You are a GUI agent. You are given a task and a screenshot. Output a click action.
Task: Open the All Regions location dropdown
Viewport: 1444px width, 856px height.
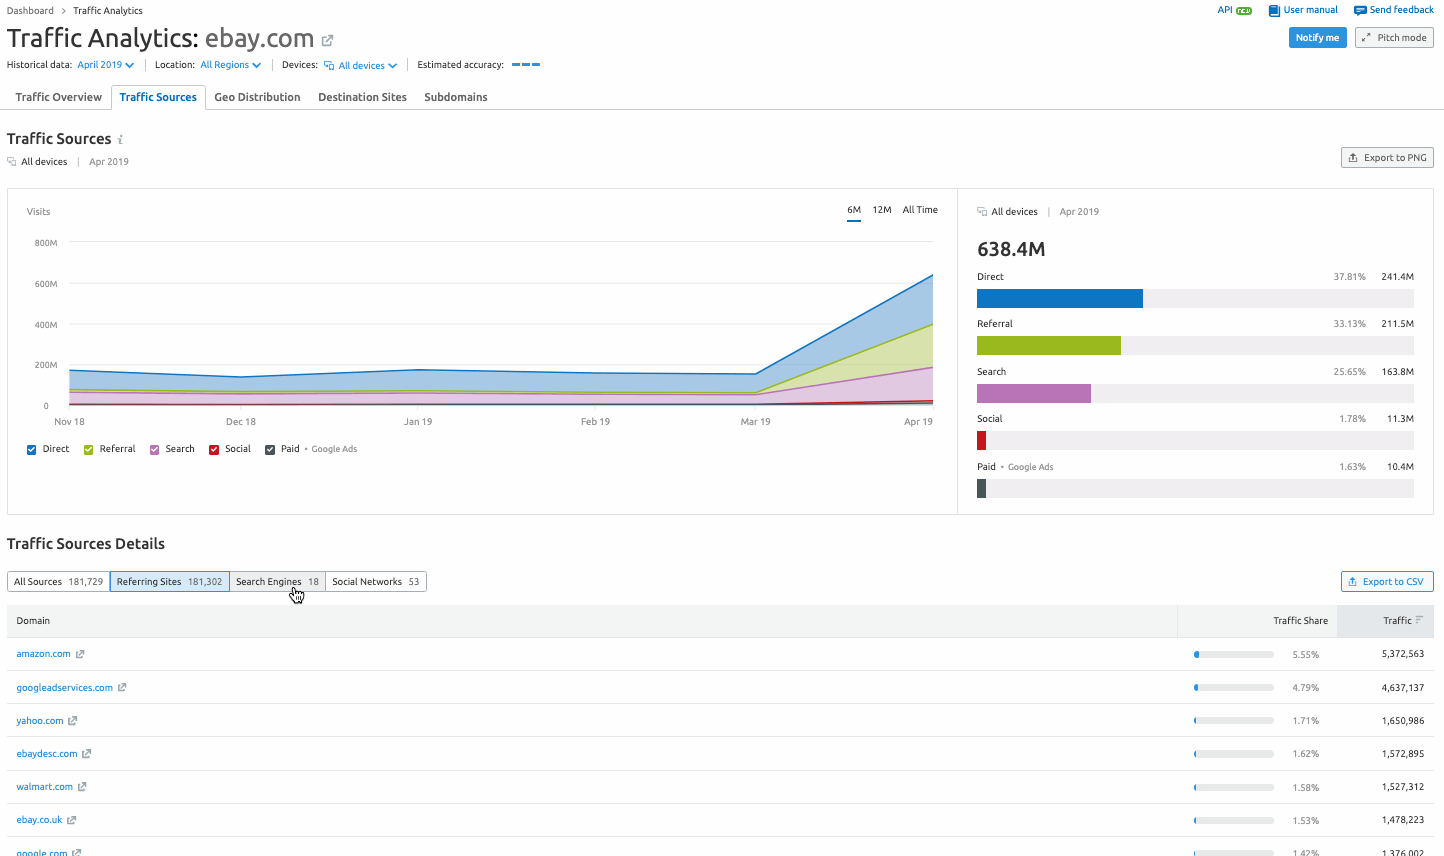(231, 65)
